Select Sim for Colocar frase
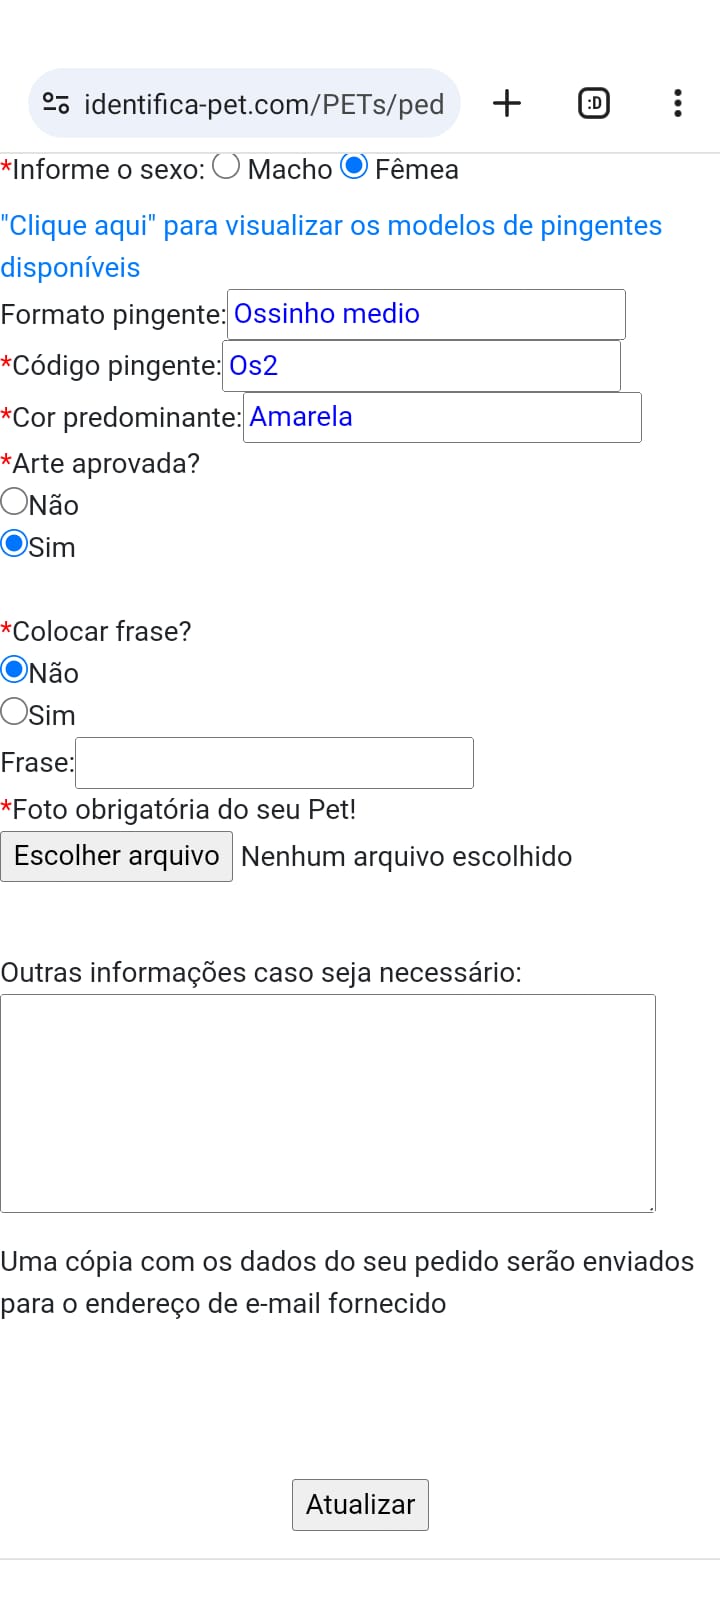Screen dimensions: 720x1600 click(14, 711)
